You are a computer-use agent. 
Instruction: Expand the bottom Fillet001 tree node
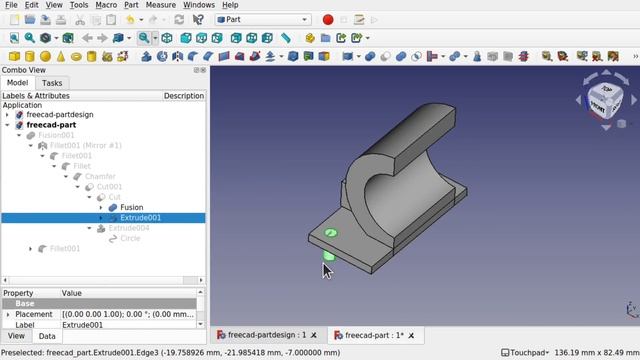31,249
